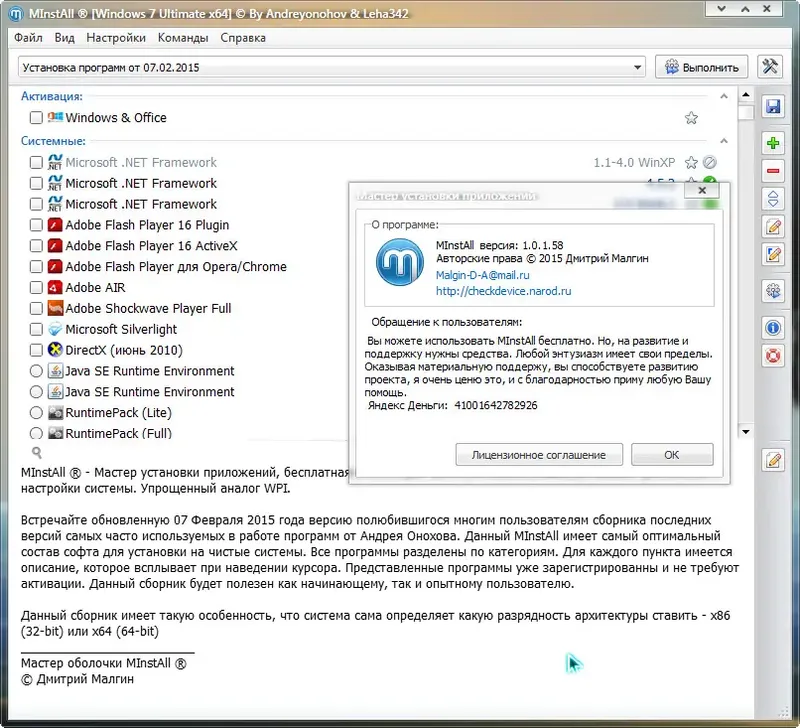This screenshot has height=728, width=800.
Task: Click the Save icon in the right sidebar
Action: coord(772,106)
